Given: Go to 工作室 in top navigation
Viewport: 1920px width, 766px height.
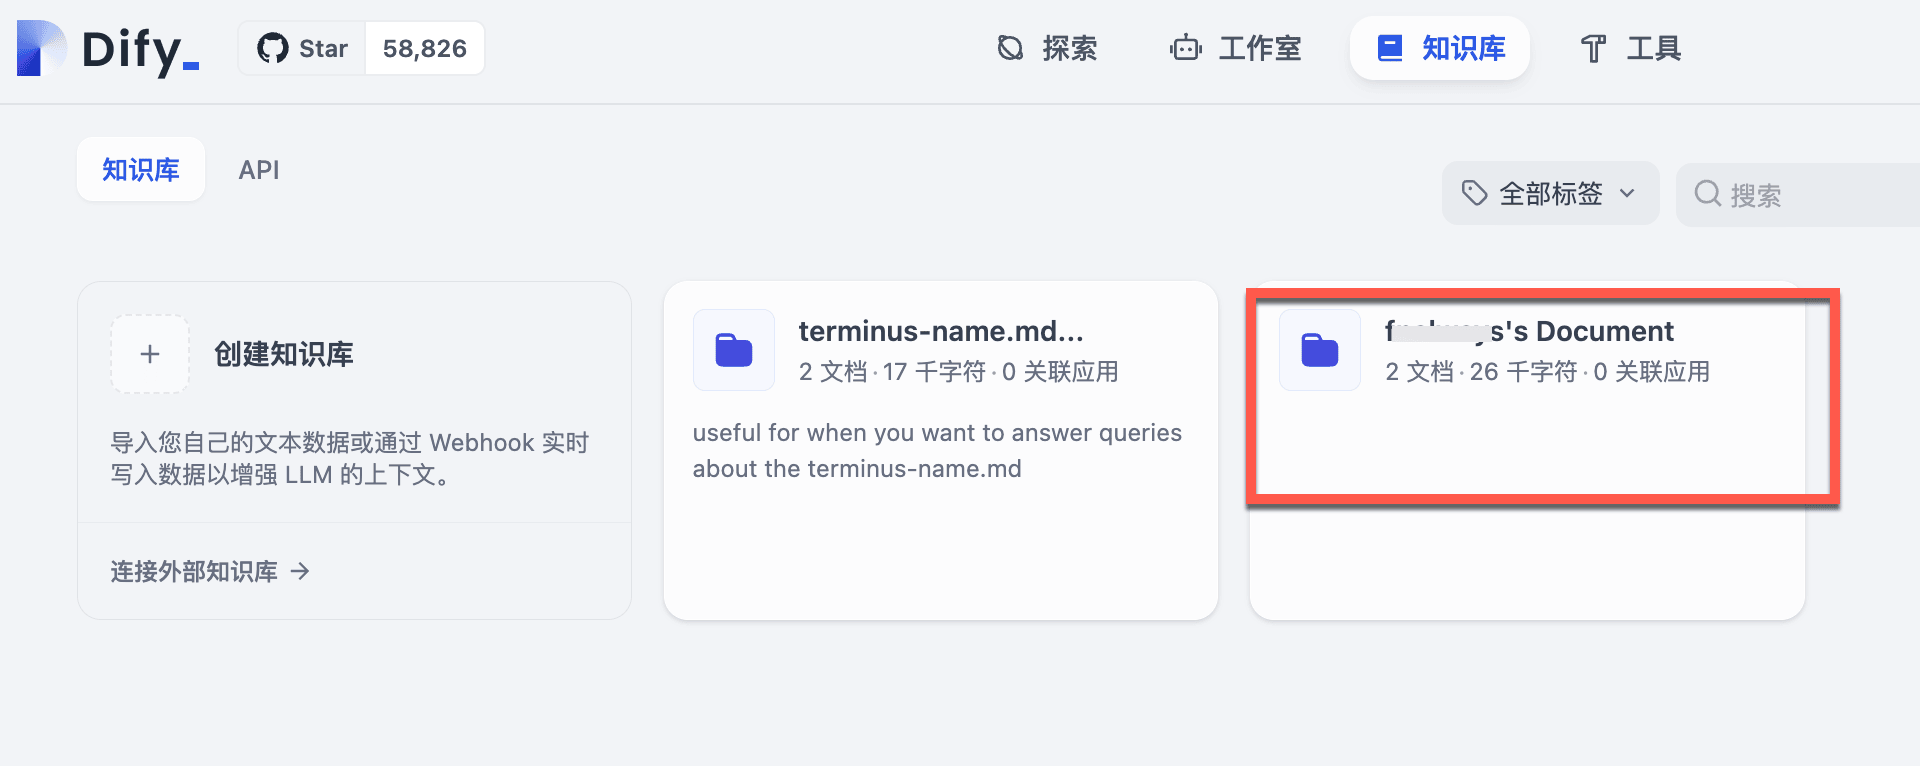Looking at the screenshot, I should click(1236, 48).
